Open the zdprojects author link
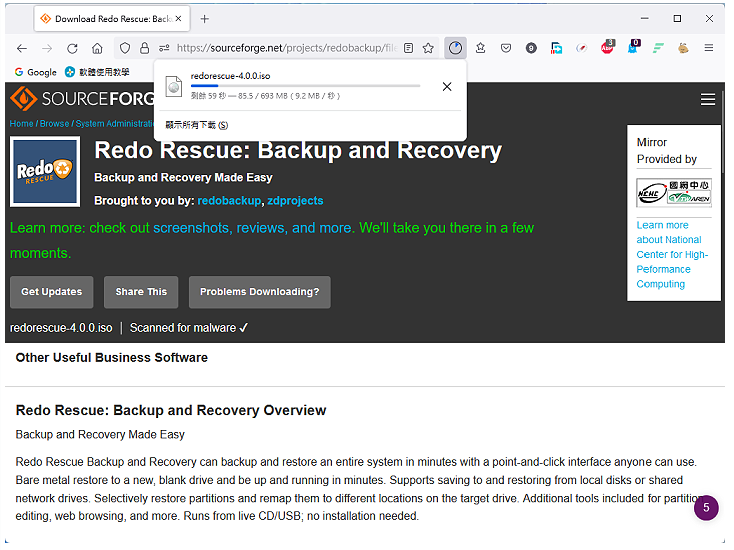Screen dimensions: 734x550 coord(295,201)
